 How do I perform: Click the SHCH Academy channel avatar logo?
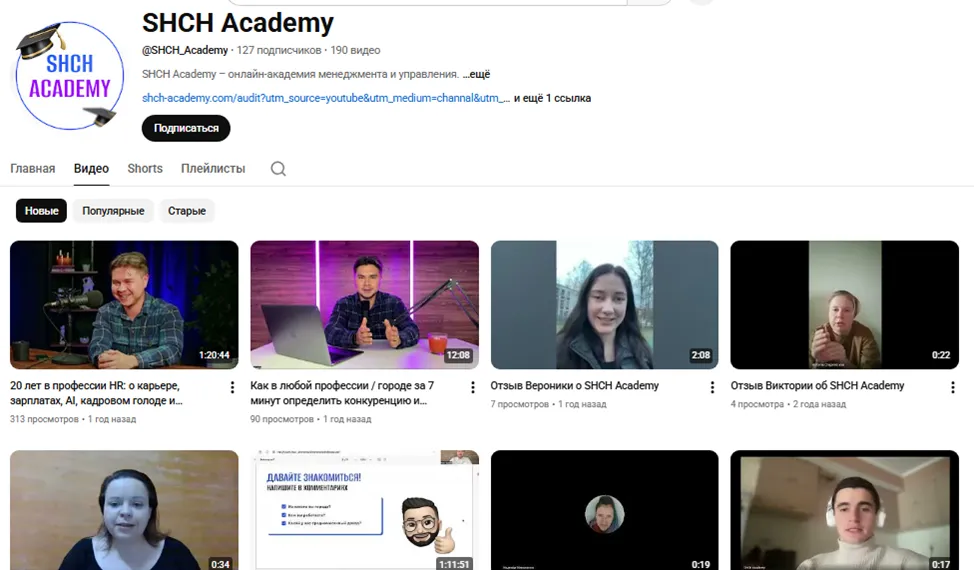[69, 76]
